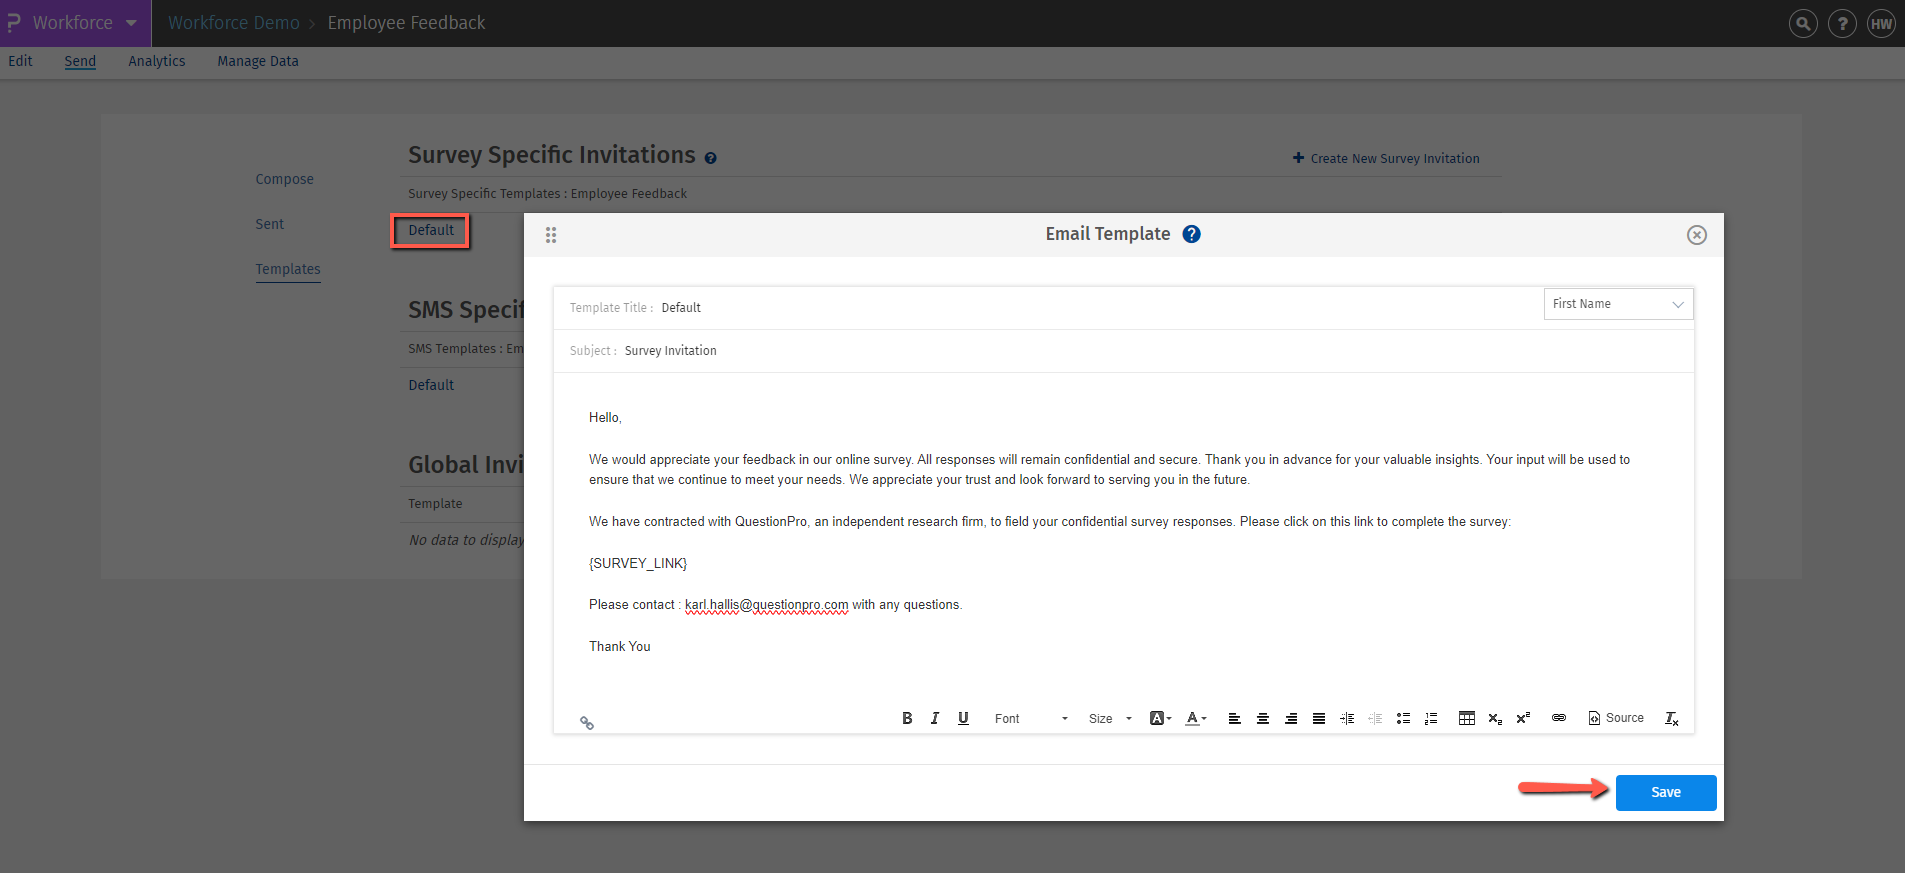Toggle italic formatting in editor
The image size is (1905, 873).
[935, 718]
